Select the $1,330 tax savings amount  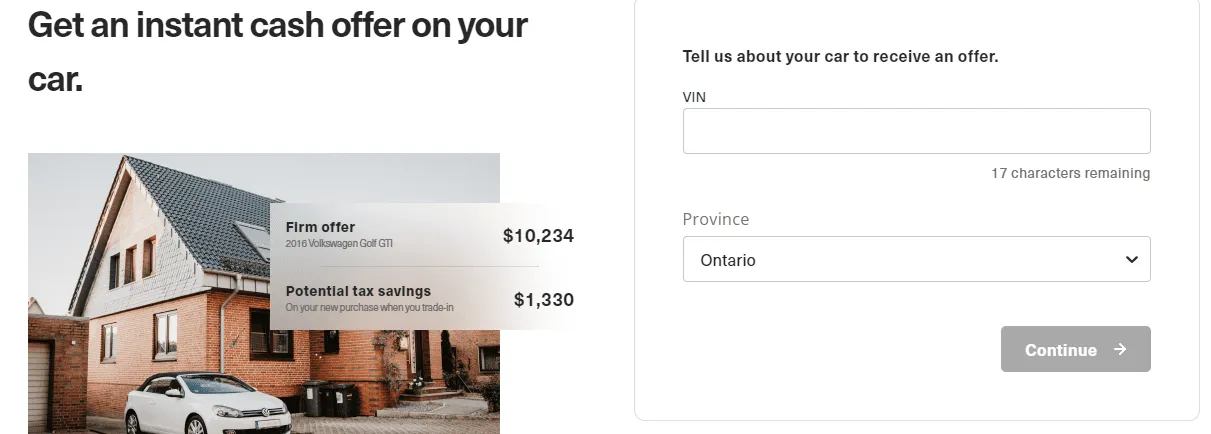[x=543, y=299]
